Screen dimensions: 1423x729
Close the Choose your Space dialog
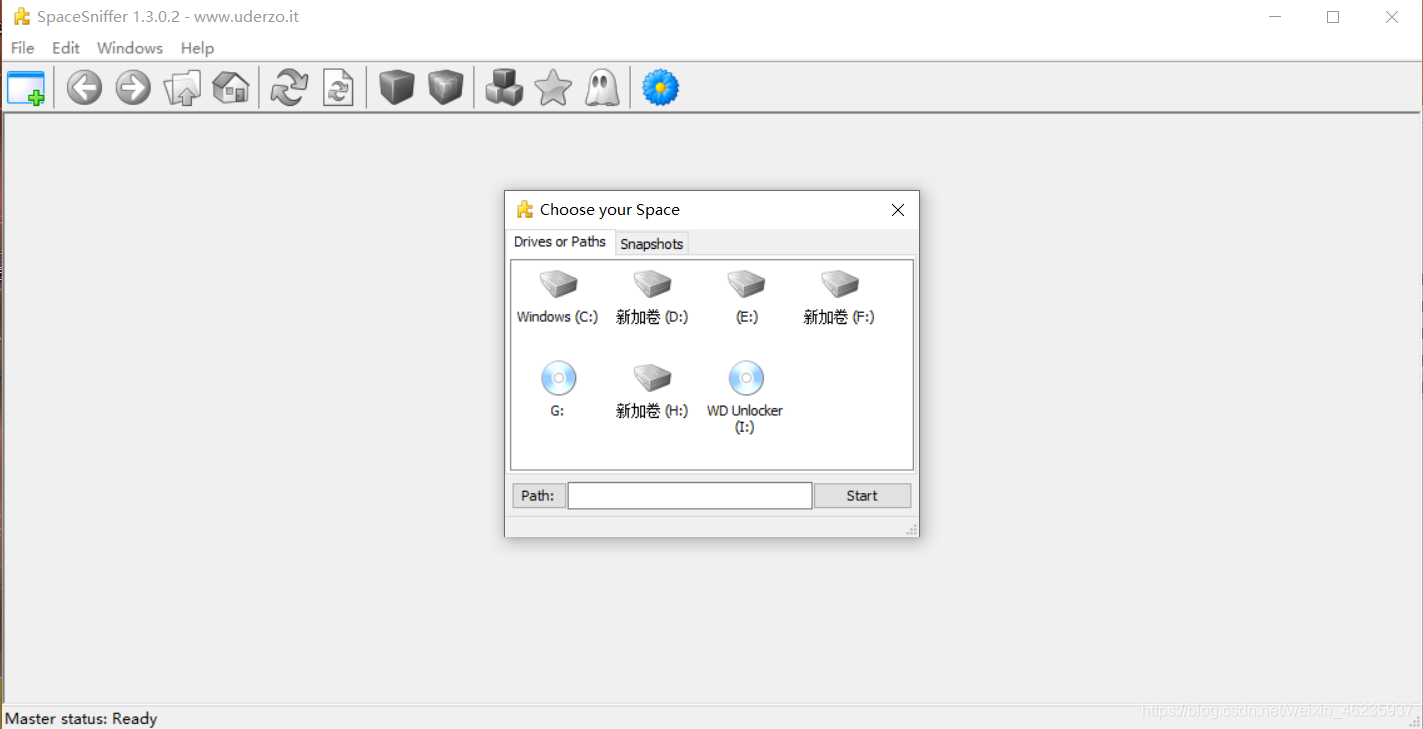click(x=898, y=210)
